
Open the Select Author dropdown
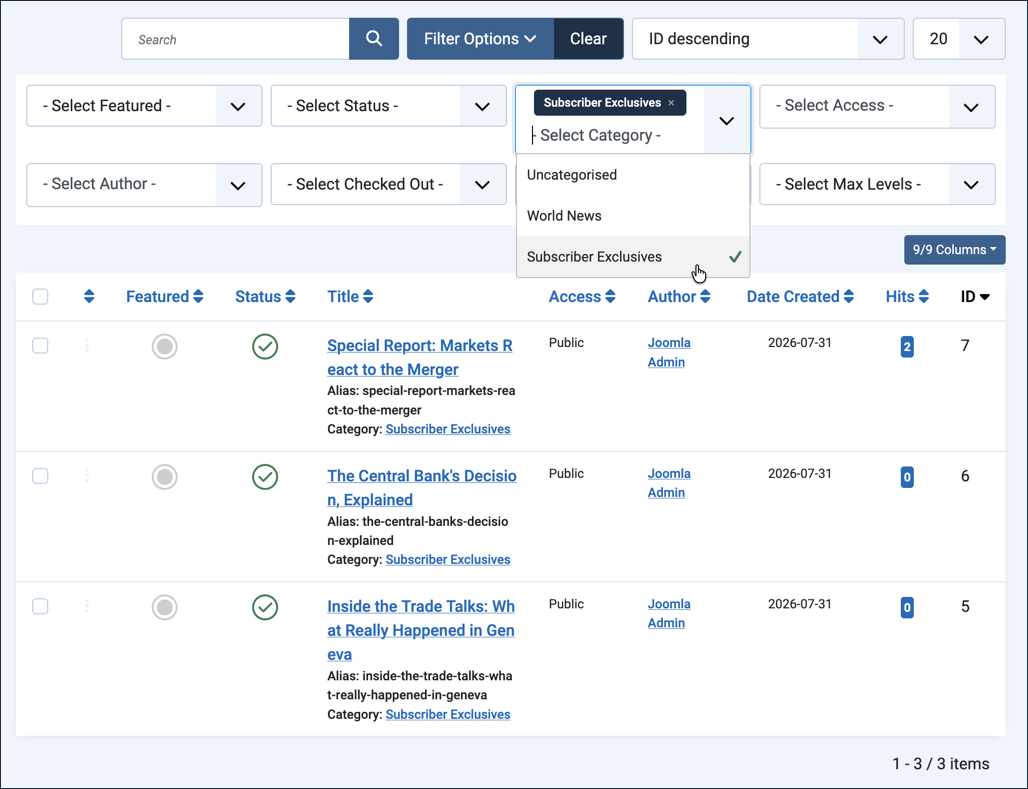(144, 185)
